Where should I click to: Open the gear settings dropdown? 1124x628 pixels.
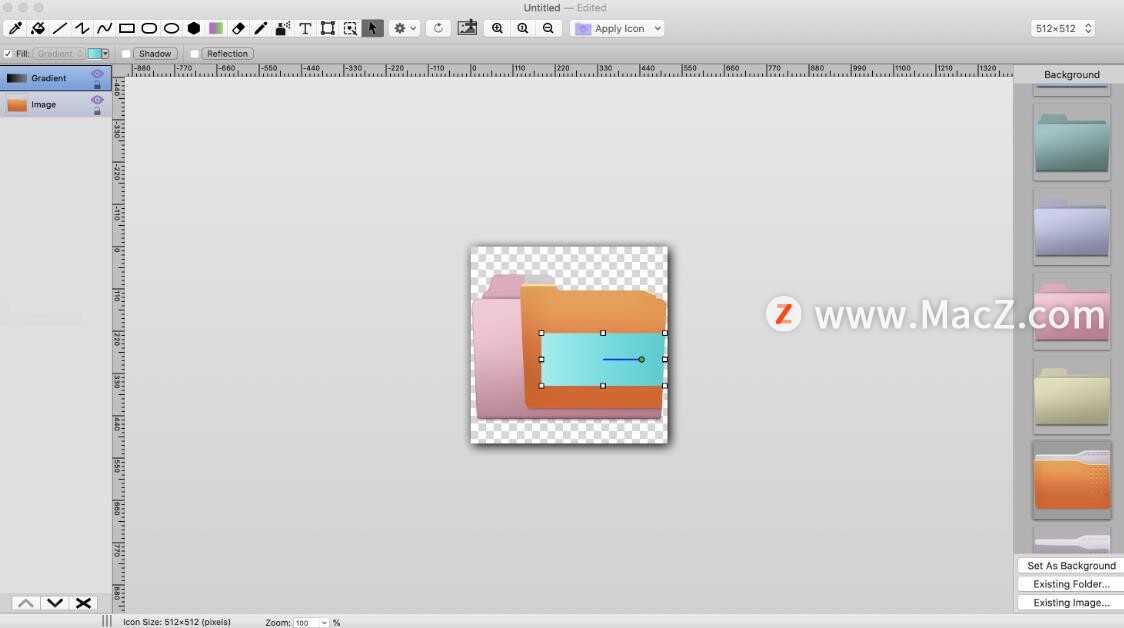pyautogui.click(x=404, y=29)
